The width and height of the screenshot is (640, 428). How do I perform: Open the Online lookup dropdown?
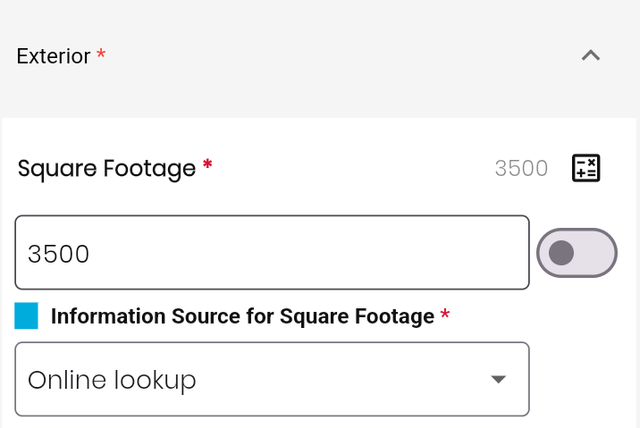coord(272,379)
